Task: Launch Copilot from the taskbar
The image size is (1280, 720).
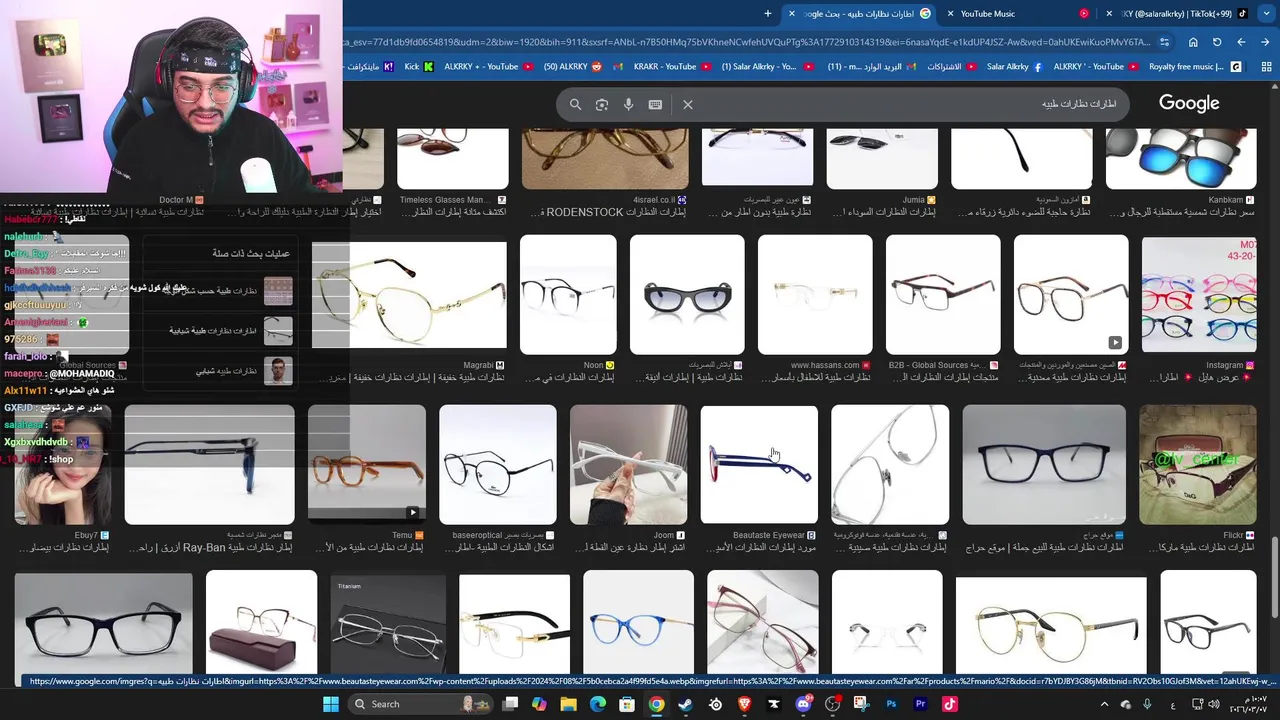Action: [x=539, y=704]
